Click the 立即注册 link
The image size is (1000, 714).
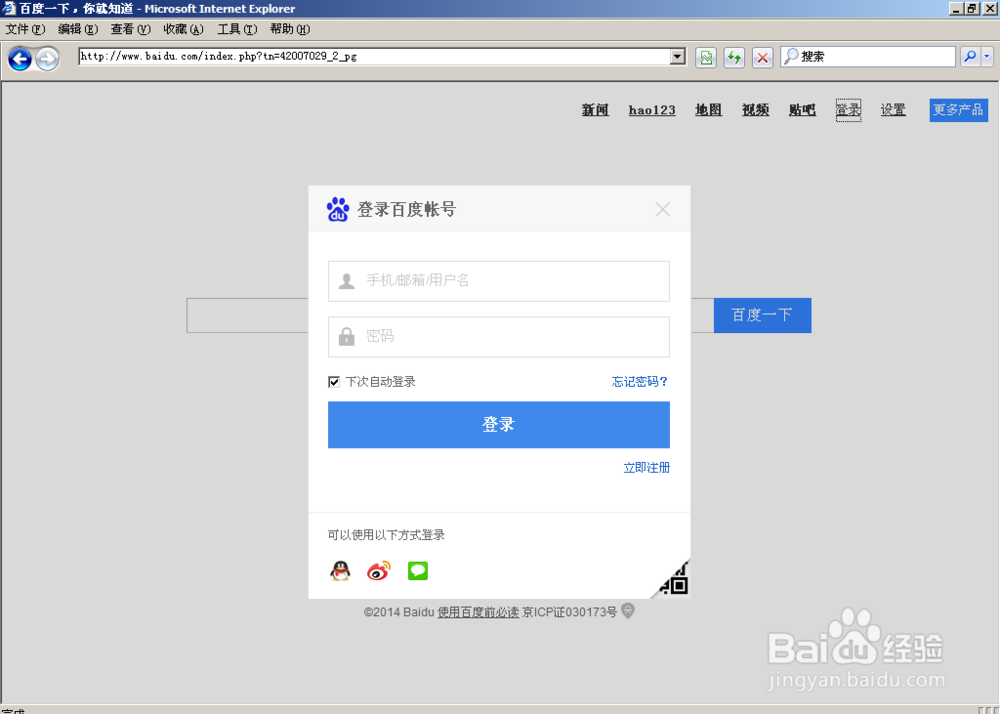click(647, 468)
